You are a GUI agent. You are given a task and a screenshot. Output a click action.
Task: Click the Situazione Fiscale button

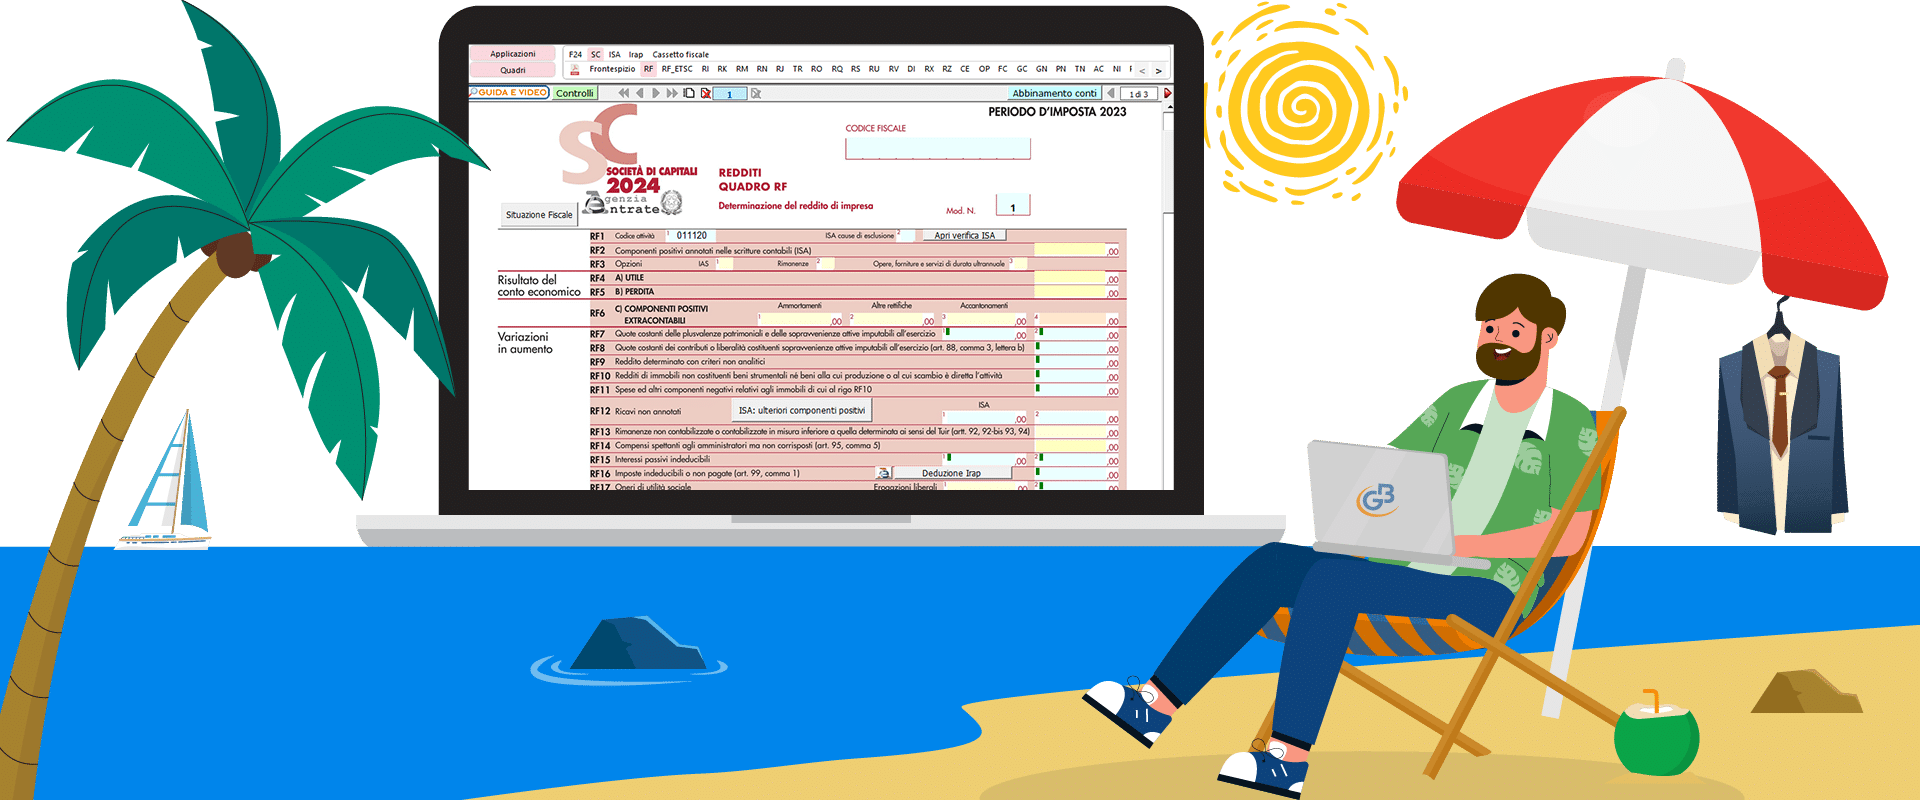pyautogui.click(x=539, y=214)
